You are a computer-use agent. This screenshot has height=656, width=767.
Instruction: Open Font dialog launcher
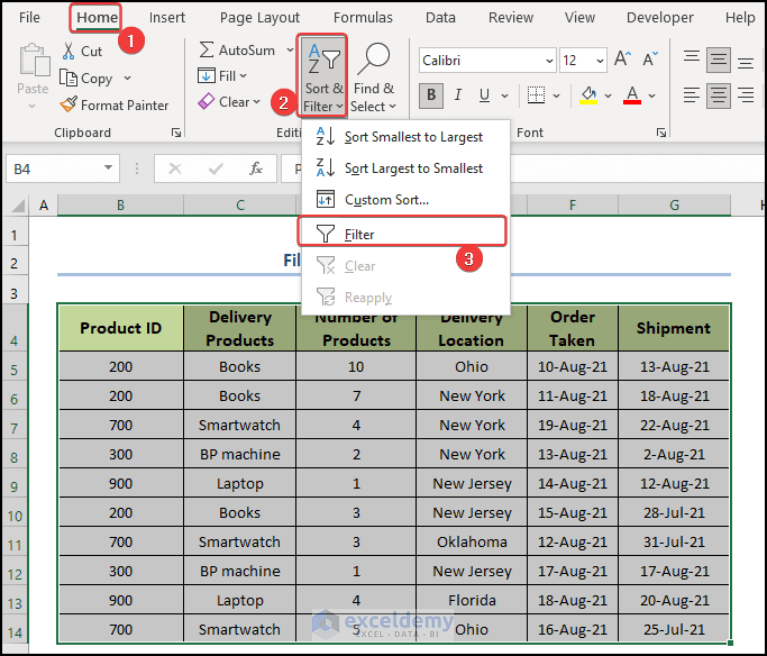click(x=661, y=133)
